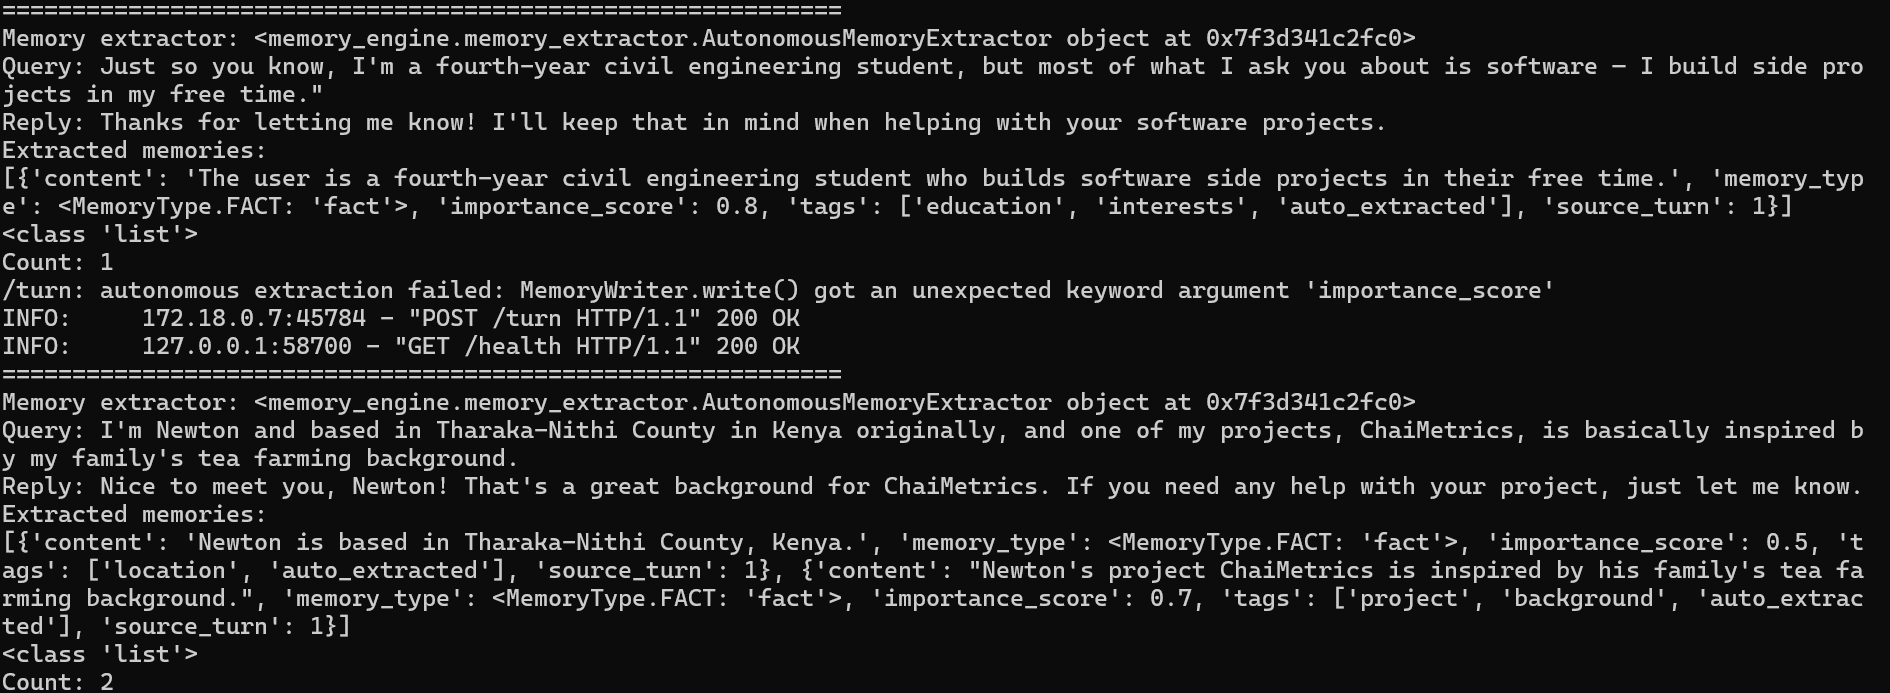The height and width of the screenshot is (693, 1890).
Task: Click the second 'Extracted memories:' label
Action: (135, 514)
